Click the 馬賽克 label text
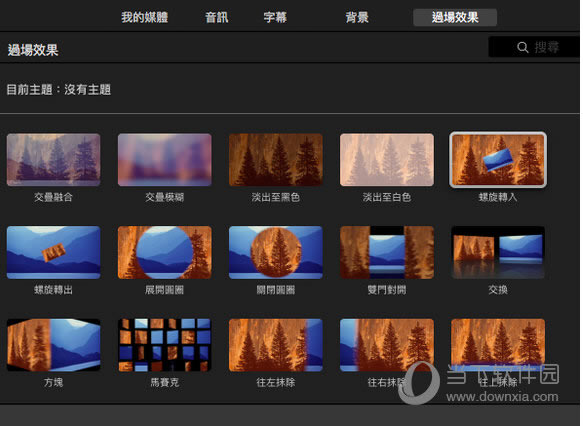The image size is (583, 426). pos(165,382)
